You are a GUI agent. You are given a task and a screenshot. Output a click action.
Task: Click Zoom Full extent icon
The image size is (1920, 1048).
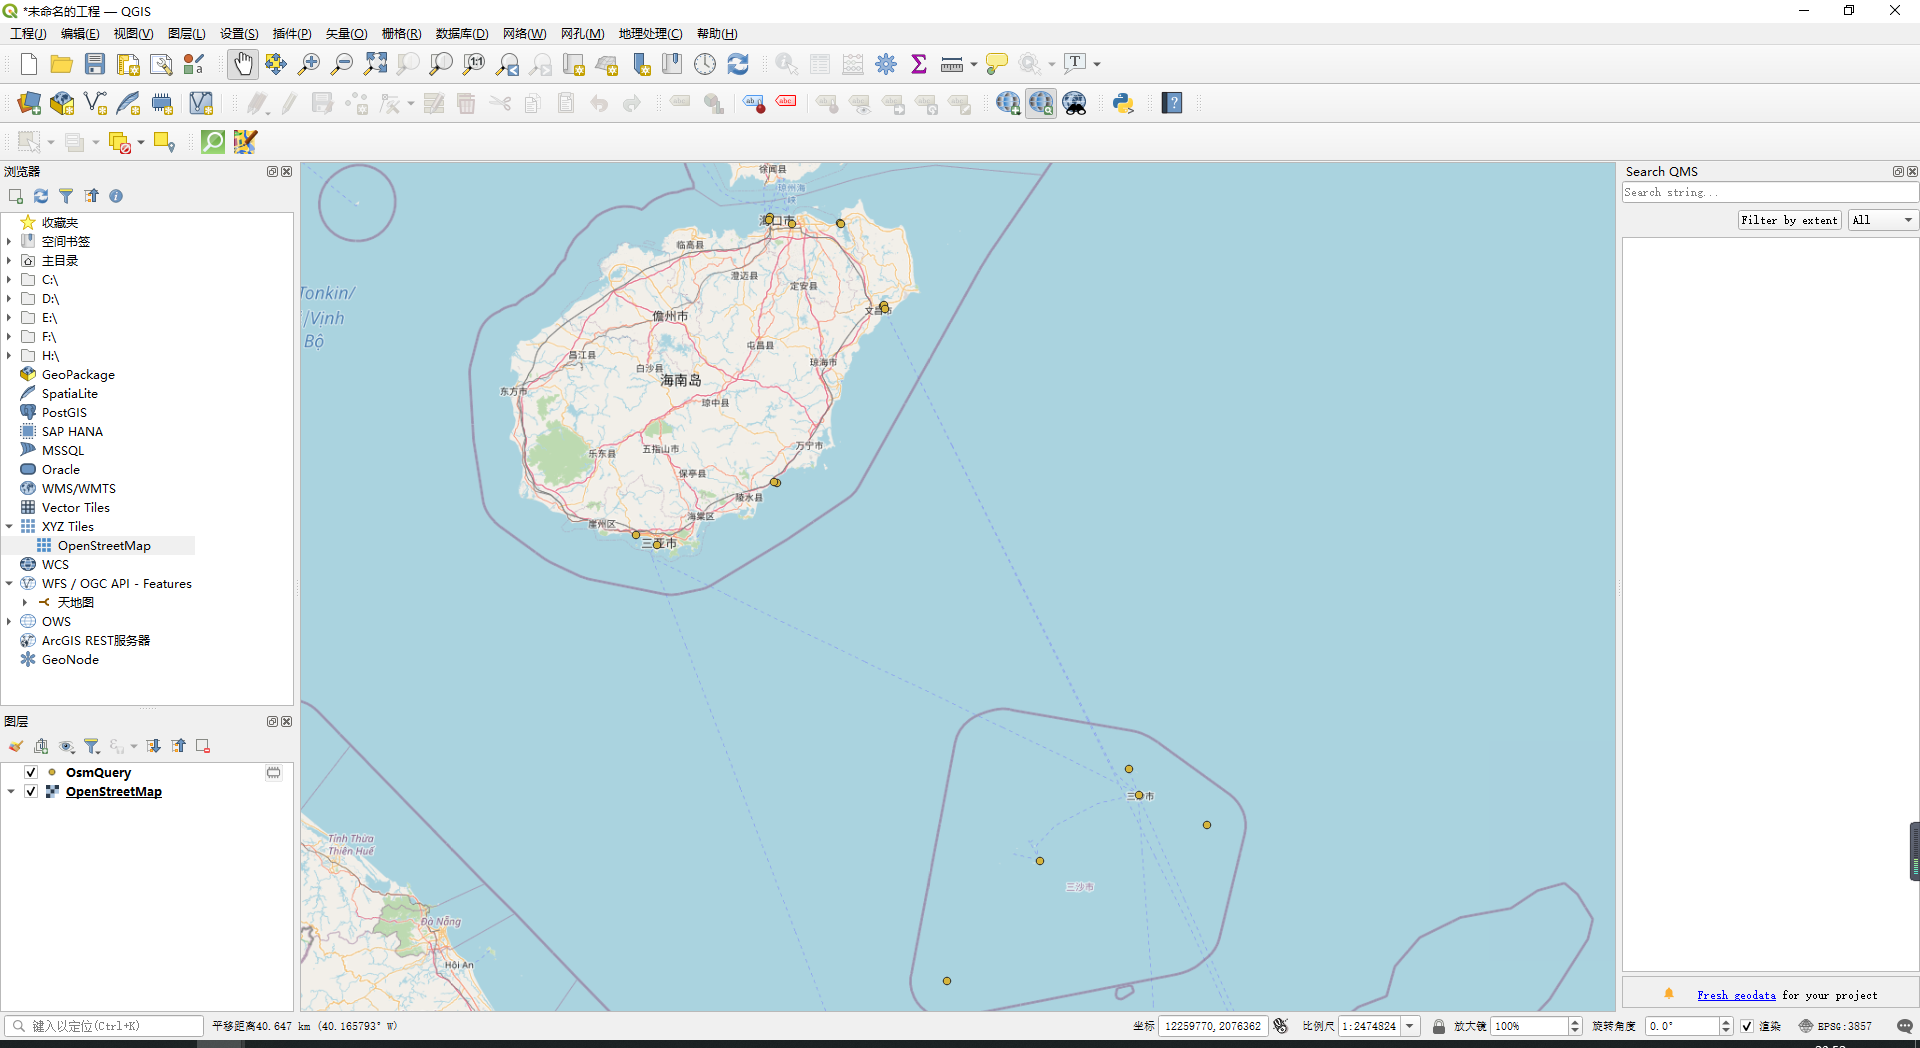click(x=375, y=64)
